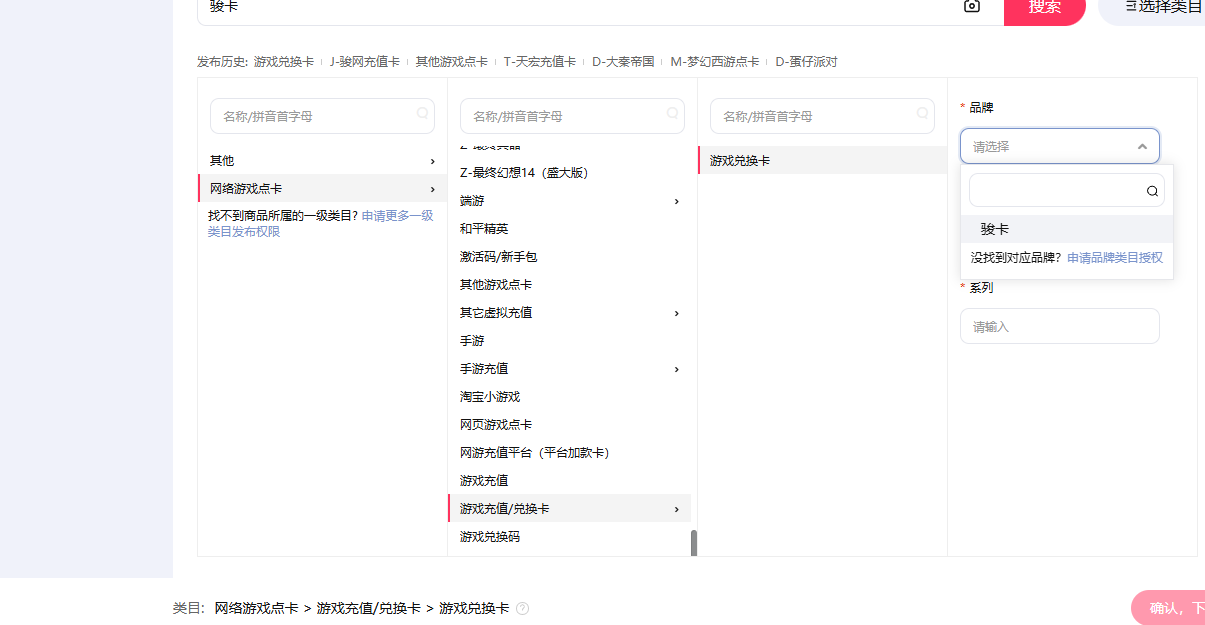Click the camera image search icon
The image size is (1205, 625).
(971, 6)
